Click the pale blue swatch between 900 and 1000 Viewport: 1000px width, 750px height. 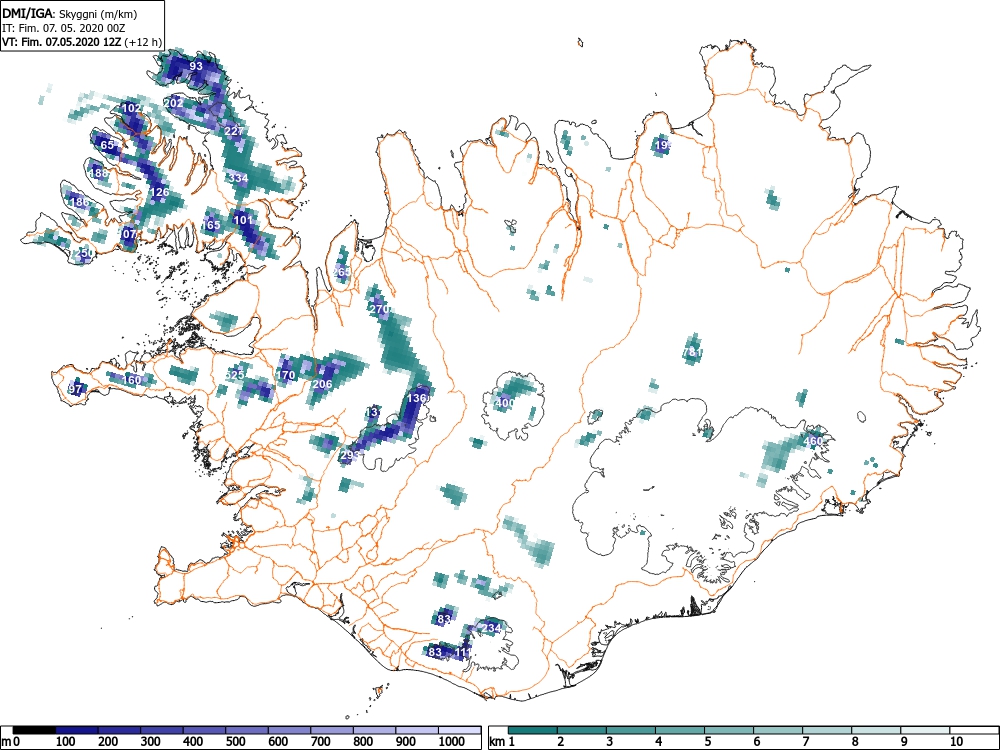[x=417, y=730]
